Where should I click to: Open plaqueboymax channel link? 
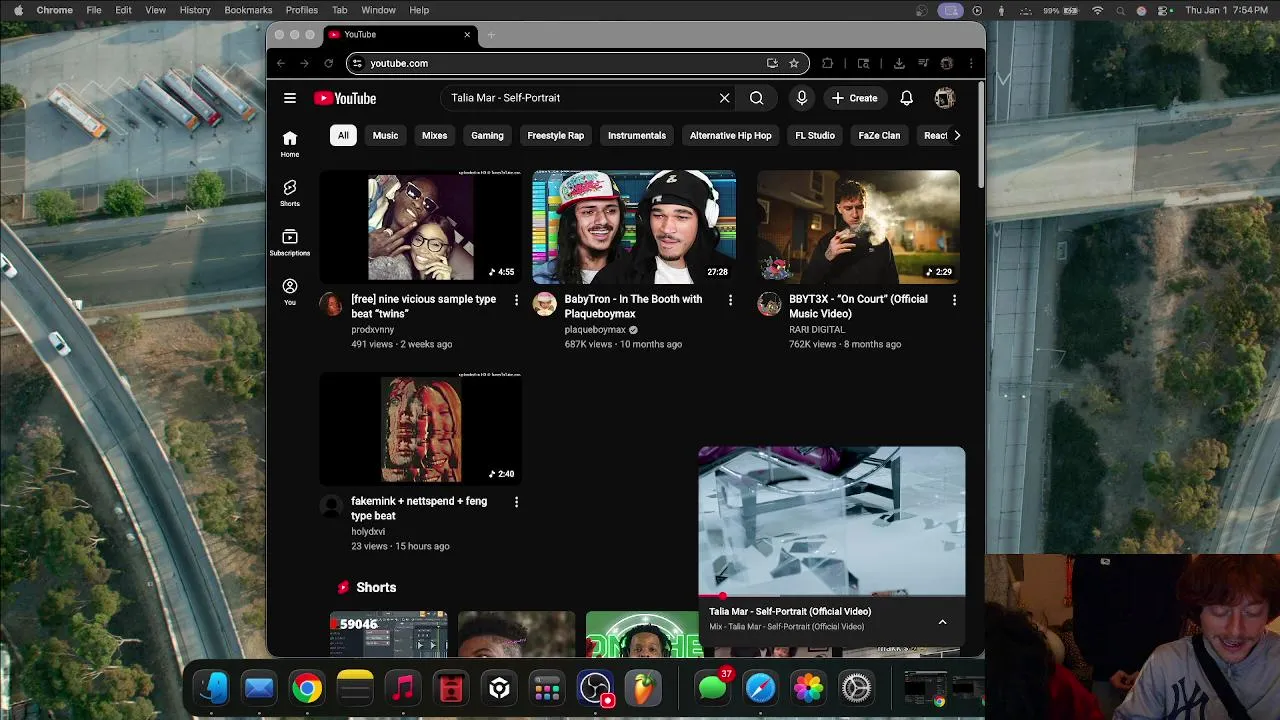(595, 329)
